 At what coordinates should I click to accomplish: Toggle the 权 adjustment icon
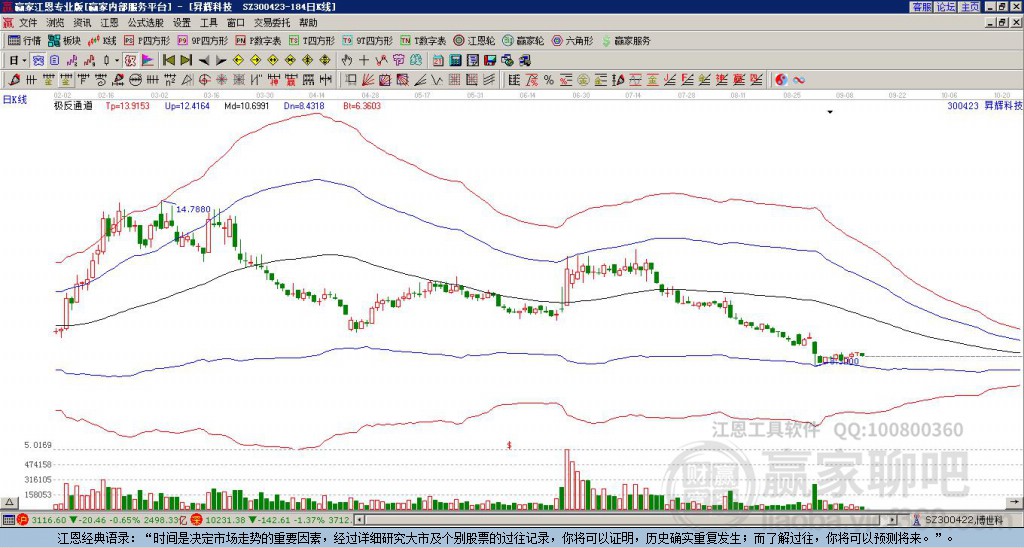(129, 60)
